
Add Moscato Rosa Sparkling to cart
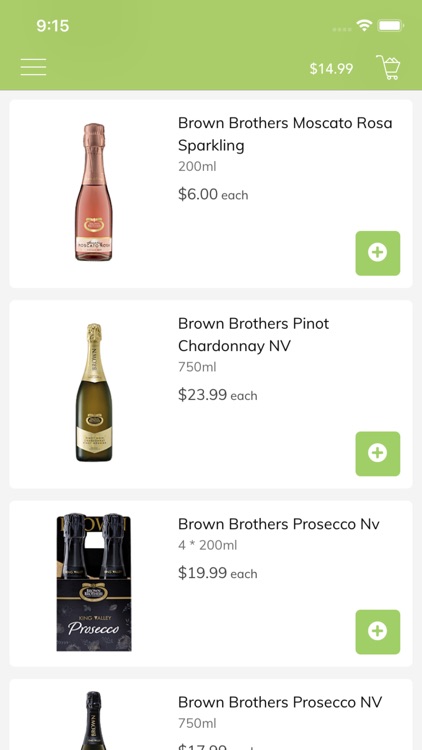[x=378, y=253]
